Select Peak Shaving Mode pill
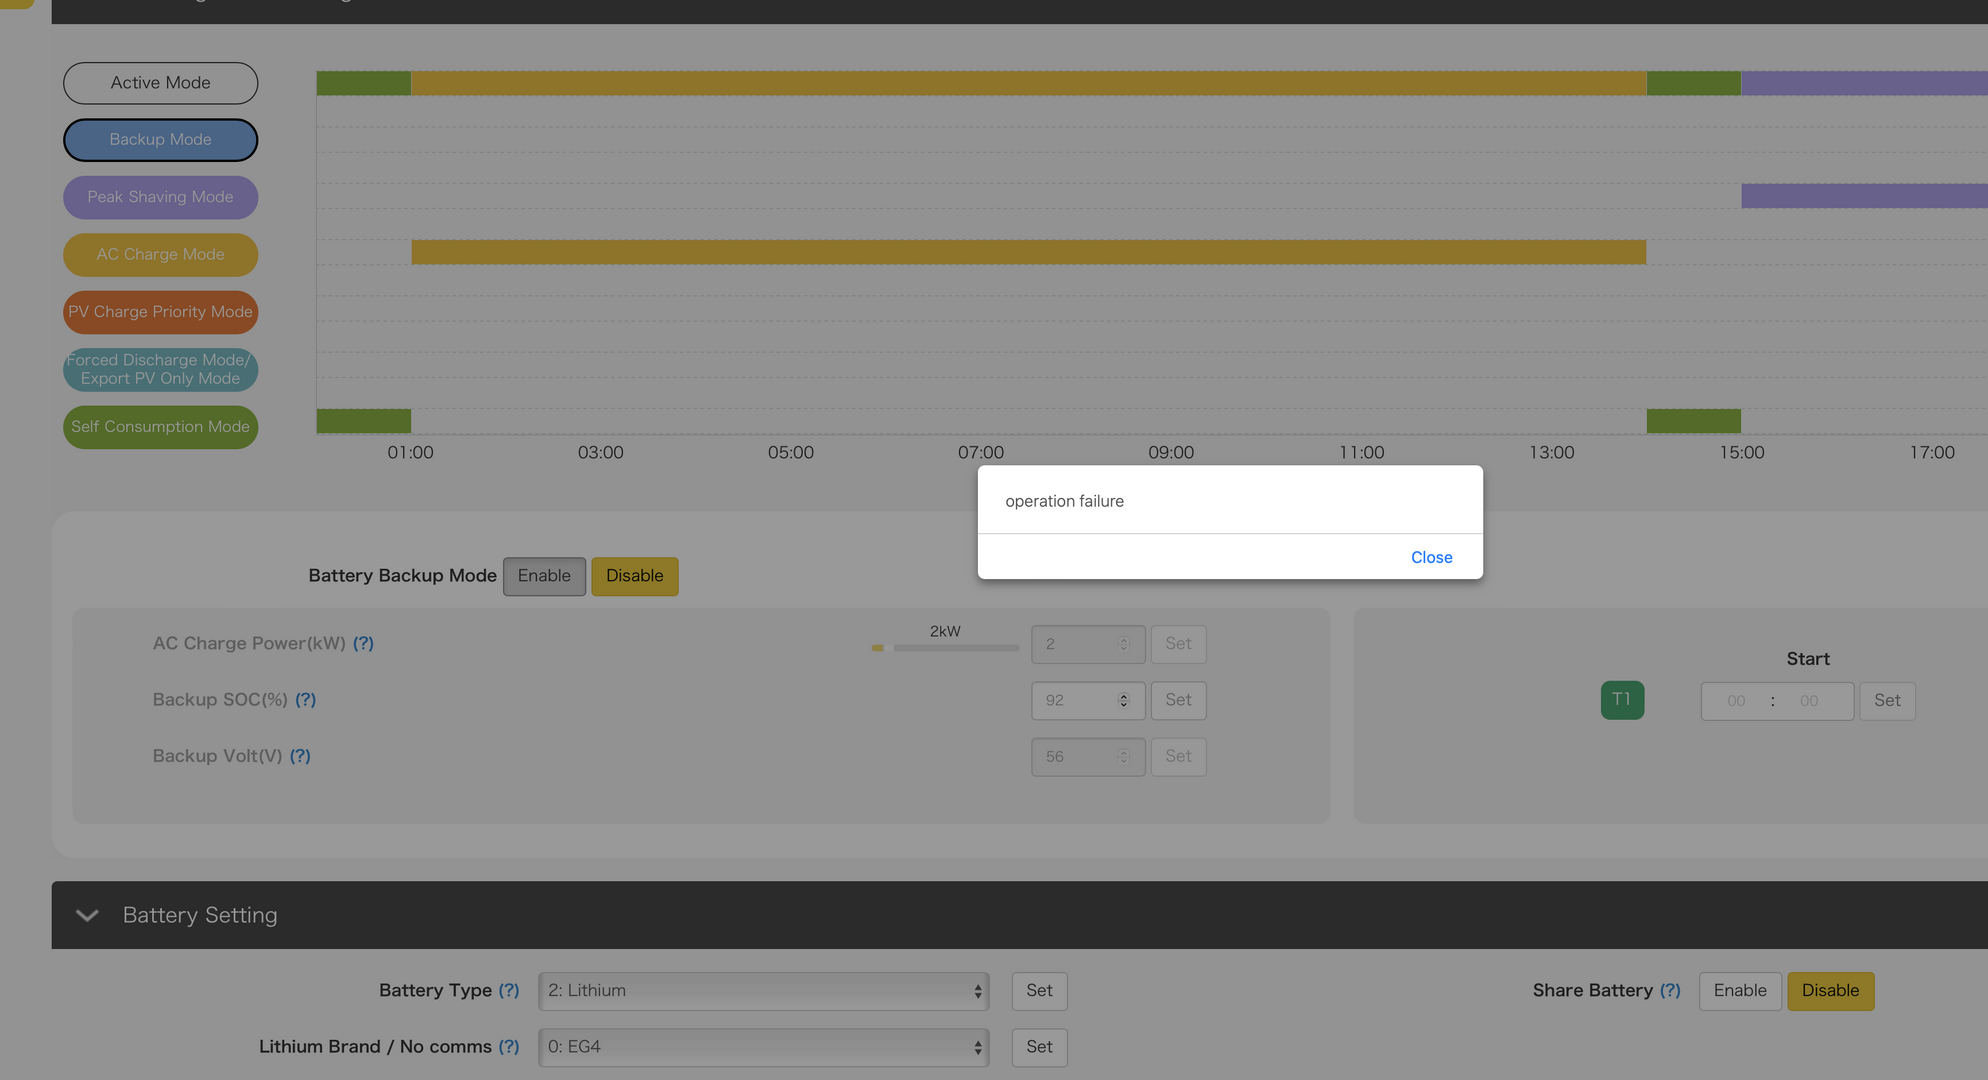1988x1080 pixels. click(x=160, y=197)
